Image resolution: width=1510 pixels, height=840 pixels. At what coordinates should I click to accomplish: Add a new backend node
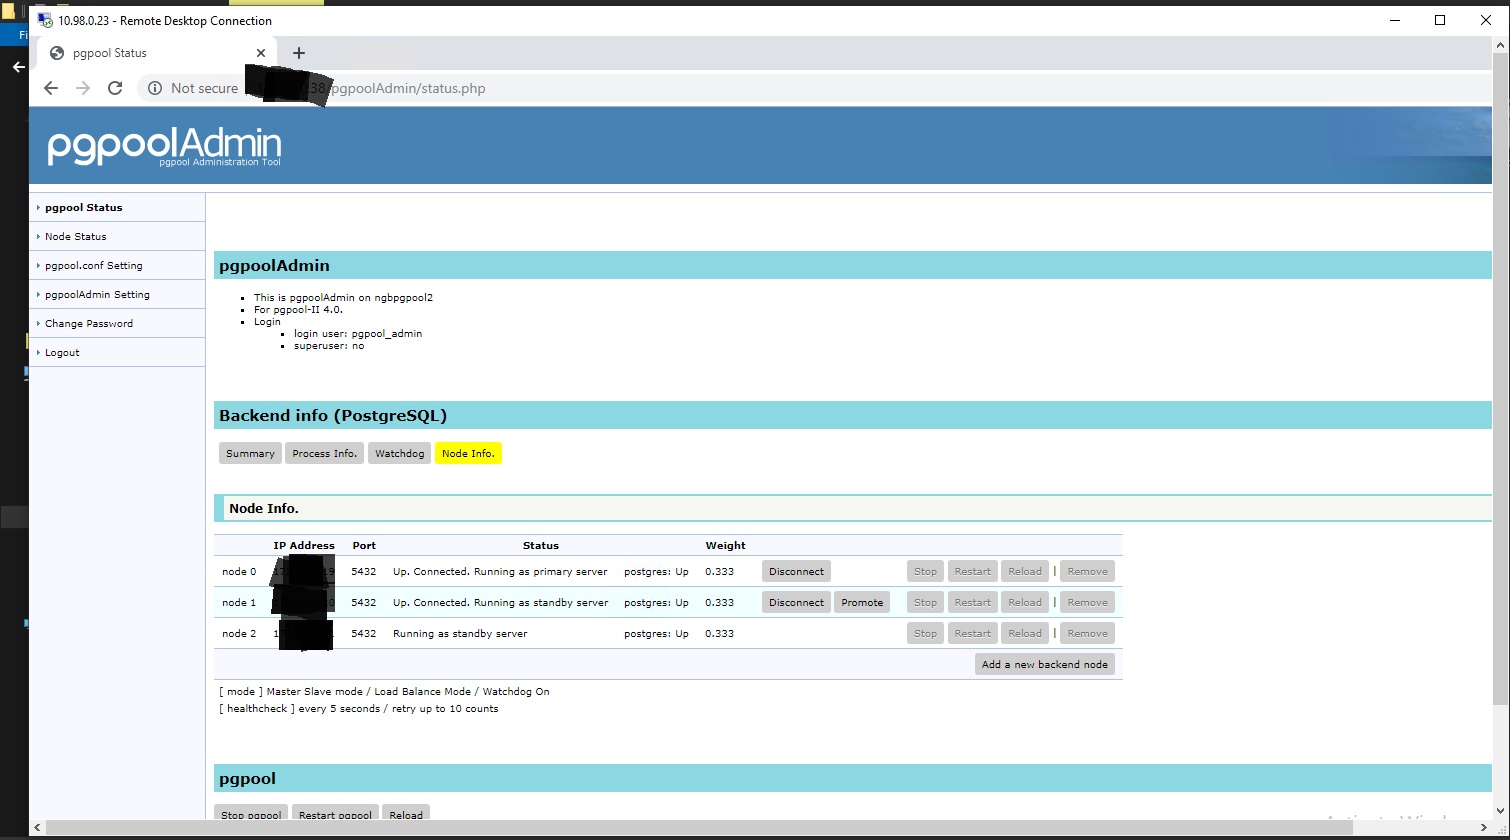pyautogui.click(x=1044, y=664)
